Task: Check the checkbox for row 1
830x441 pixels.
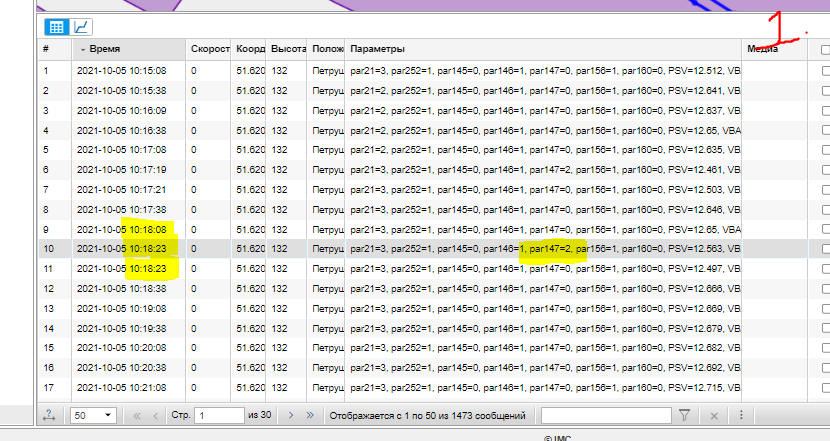Action: point(824,71)
